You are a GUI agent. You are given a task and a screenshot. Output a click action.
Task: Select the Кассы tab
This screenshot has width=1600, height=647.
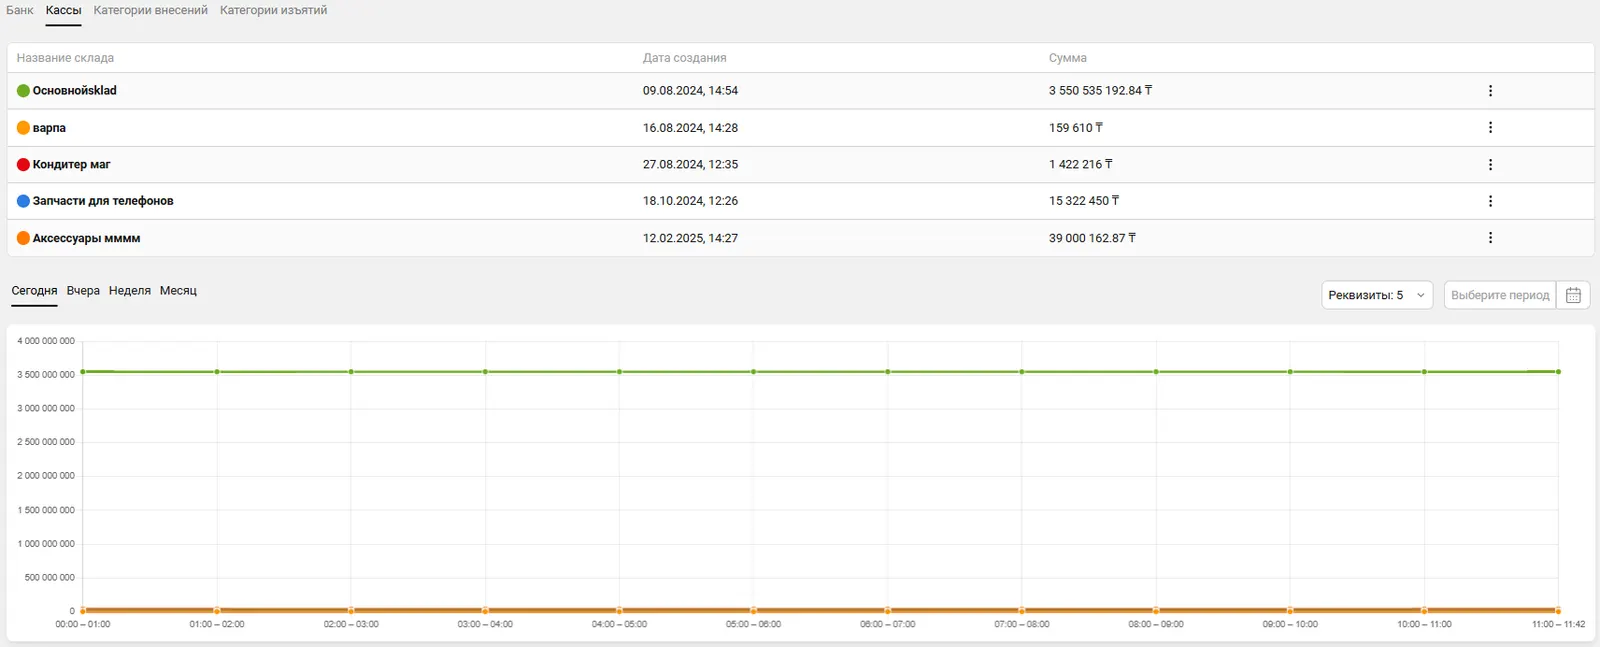click(x=63, y=10)
